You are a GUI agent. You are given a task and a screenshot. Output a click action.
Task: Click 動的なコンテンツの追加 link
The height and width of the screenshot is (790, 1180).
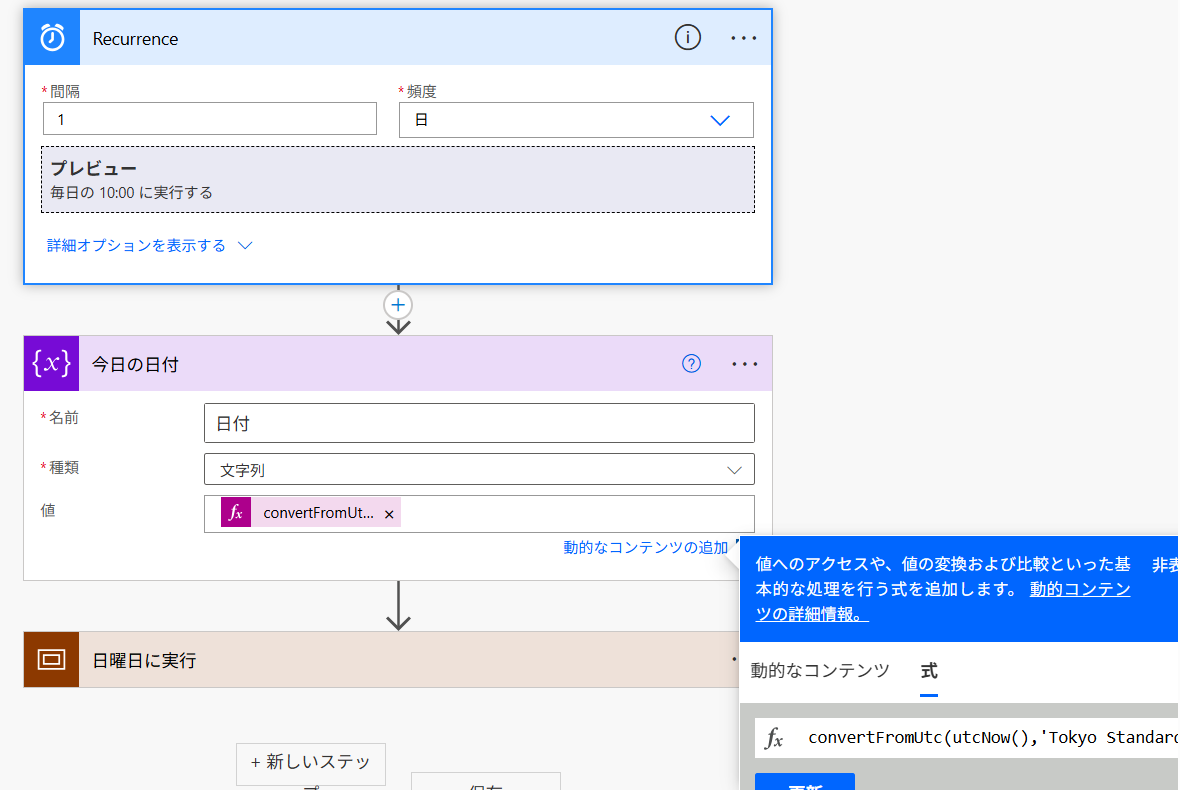coord(646,547)
